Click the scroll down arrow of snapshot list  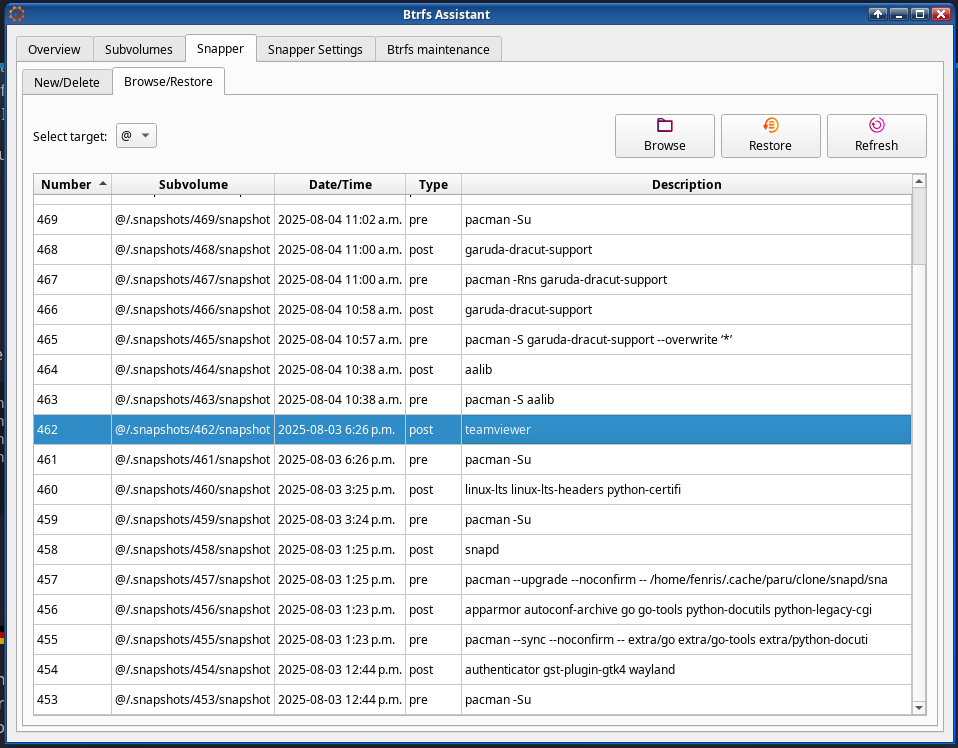pos(919,707)
